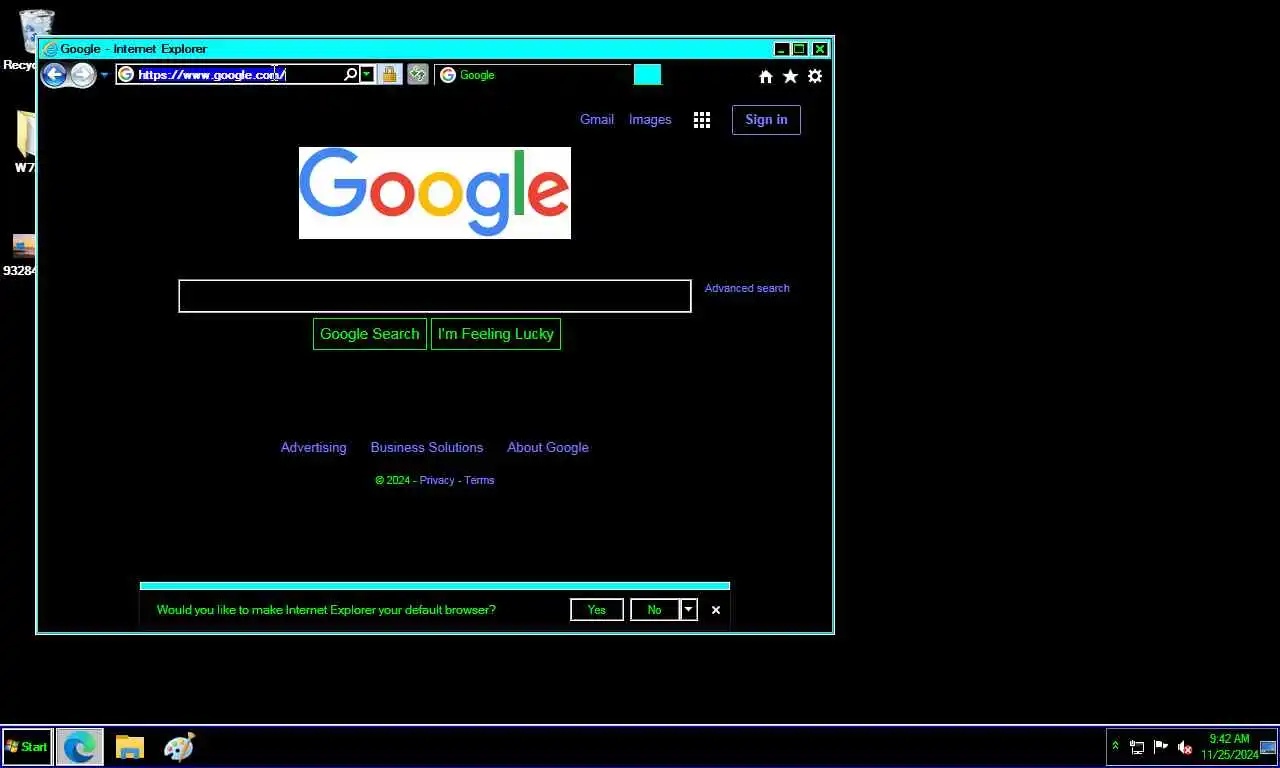Open the Tools gear icon
Image resolution: width=1280 pixels, height=768 pixels.
pyautogui.click(x=815, y=76)
